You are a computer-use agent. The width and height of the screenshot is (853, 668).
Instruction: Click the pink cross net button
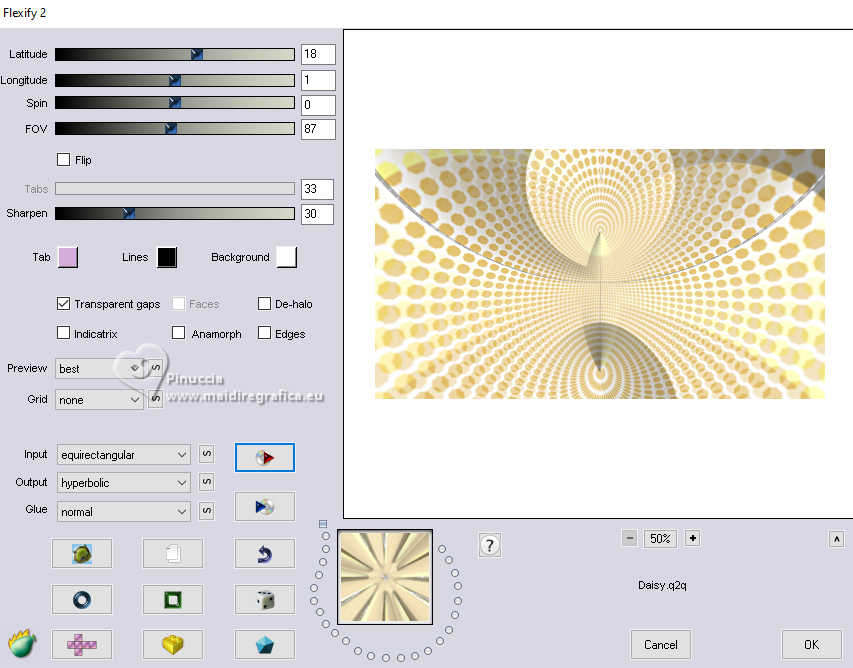(82, 644)
